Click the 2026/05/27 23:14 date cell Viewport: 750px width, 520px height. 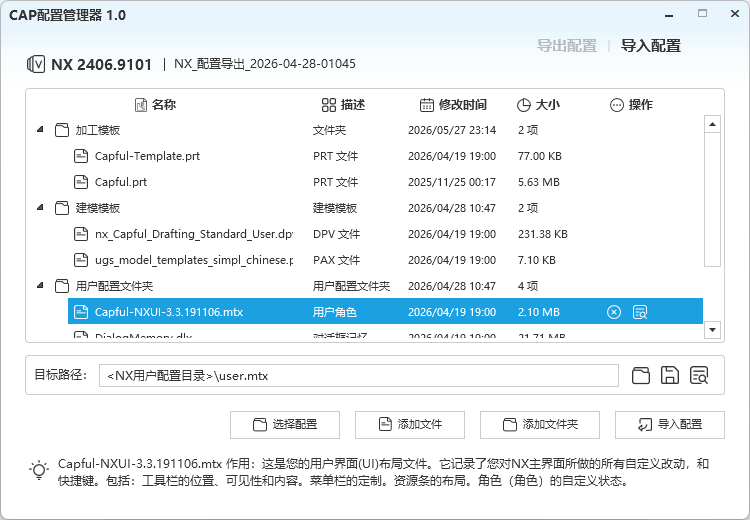[452, 130]
